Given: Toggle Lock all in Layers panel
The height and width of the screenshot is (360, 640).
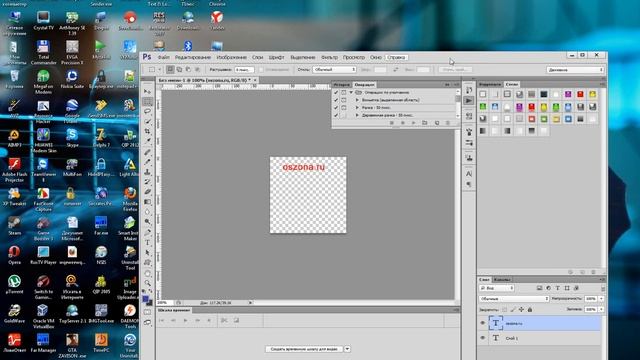Looking at the screenshot, I should coord(530,310).
